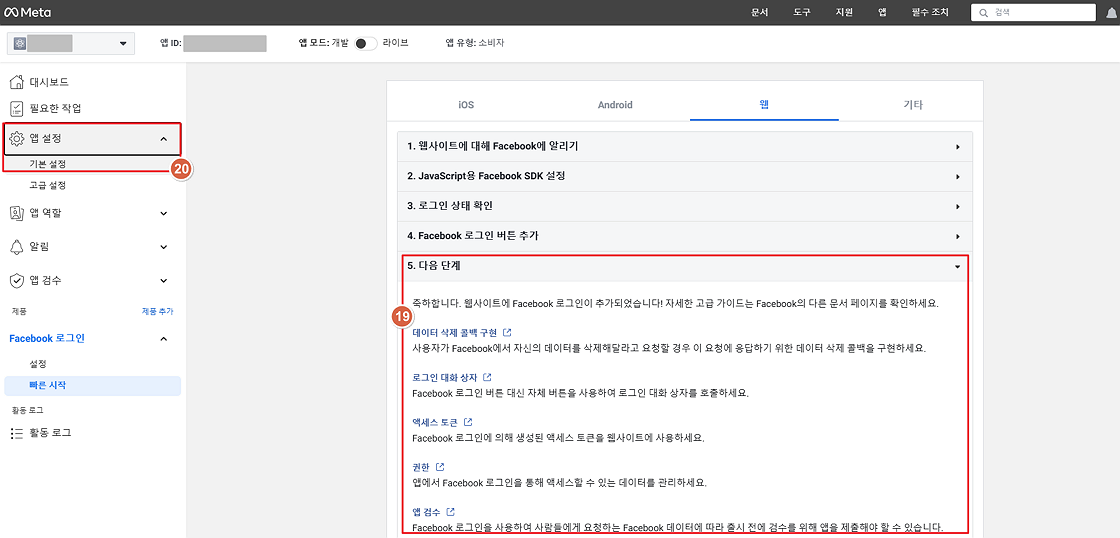Open 대시보드 in sidebar
Viewport: 1120px width, 538px height.
click(x=49, y=82)
